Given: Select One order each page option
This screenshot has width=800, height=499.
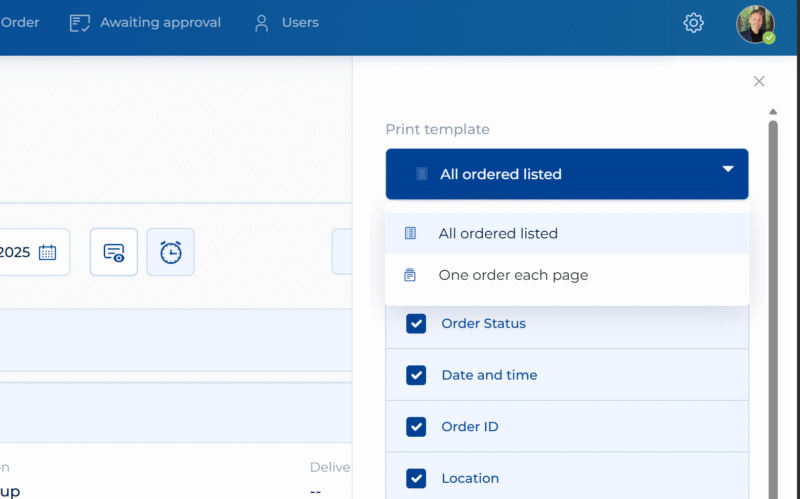Looking at the screenshot, I should tap(567, 275).
